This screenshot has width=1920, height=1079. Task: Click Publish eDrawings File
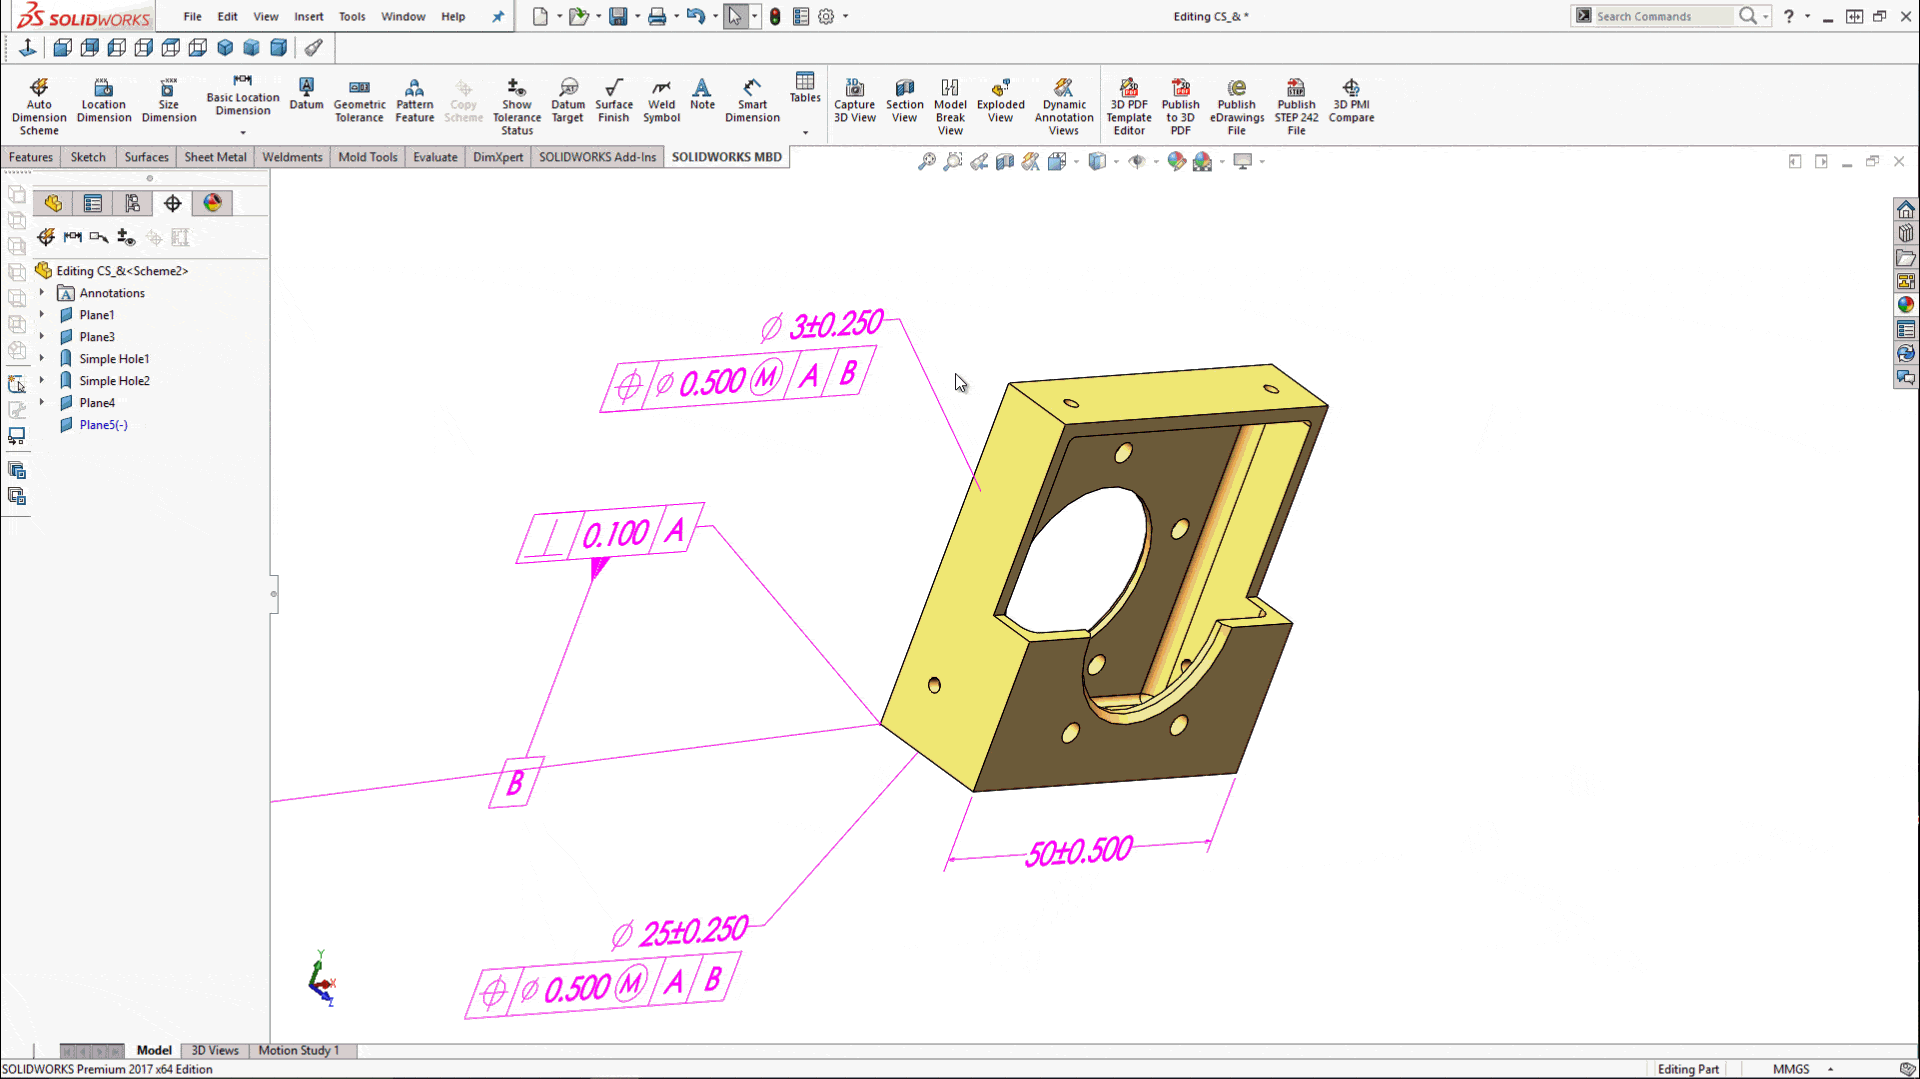tap(1236, 106)
